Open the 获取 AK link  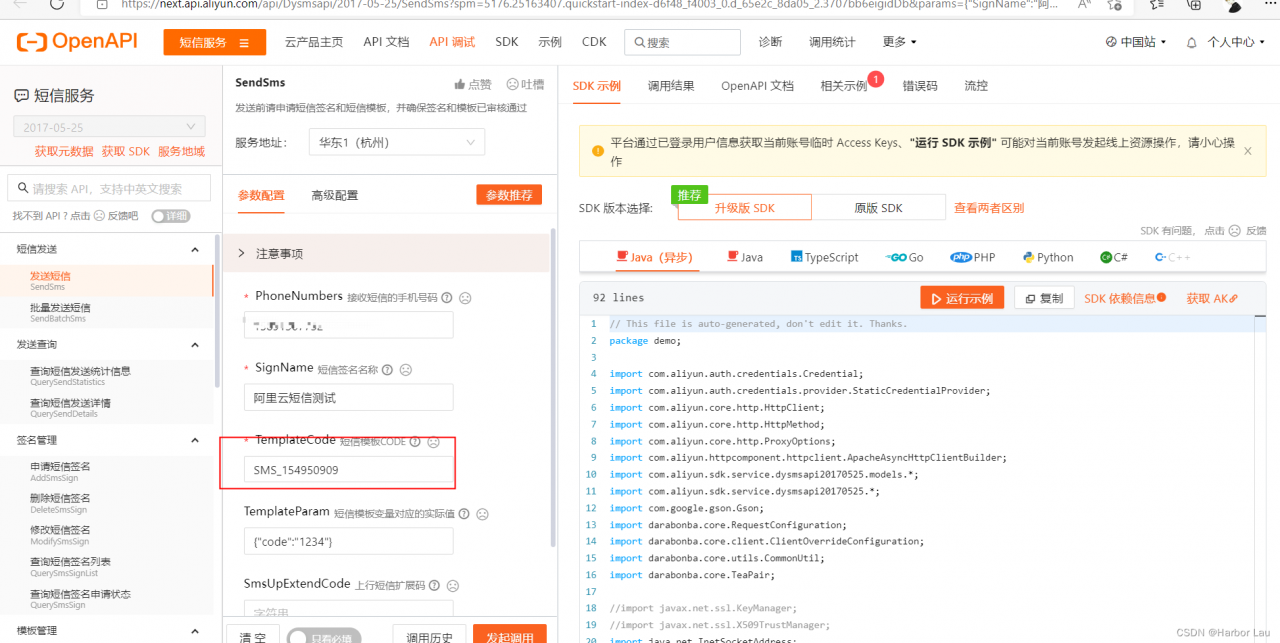click(1212, 298)
